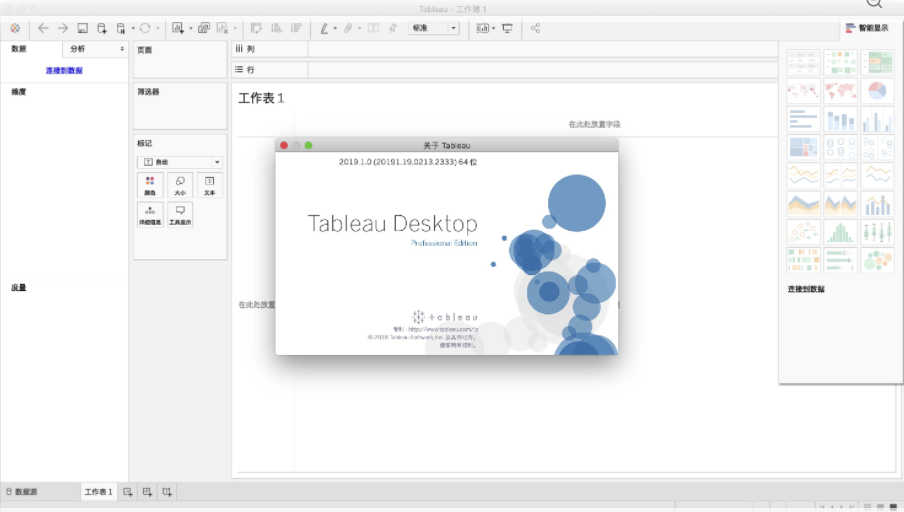Click the search magnifier icon at top right

click(875, 3)
